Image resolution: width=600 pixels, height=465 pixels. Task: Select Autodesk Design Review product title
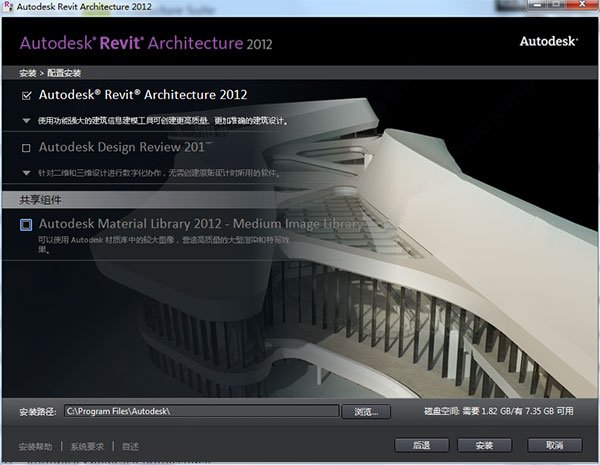pos(126,147)
